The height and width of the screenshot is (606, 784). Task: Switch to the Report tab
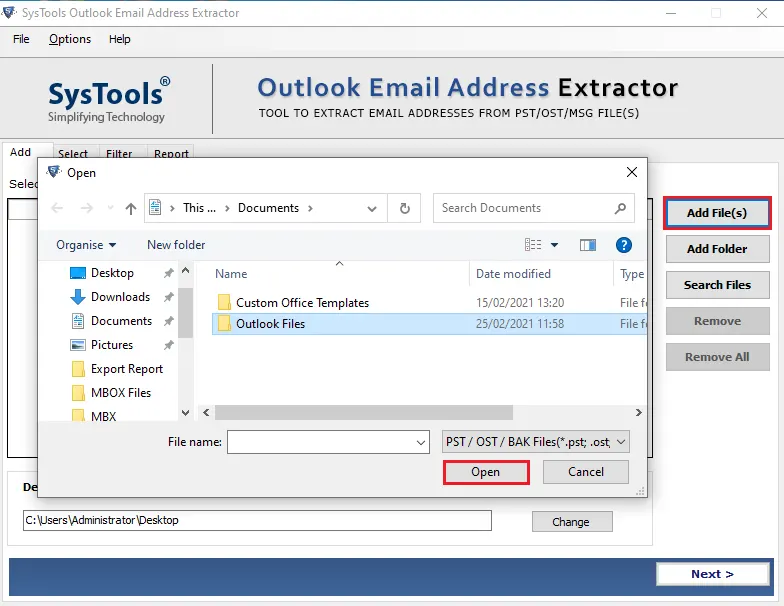[171, 153]
